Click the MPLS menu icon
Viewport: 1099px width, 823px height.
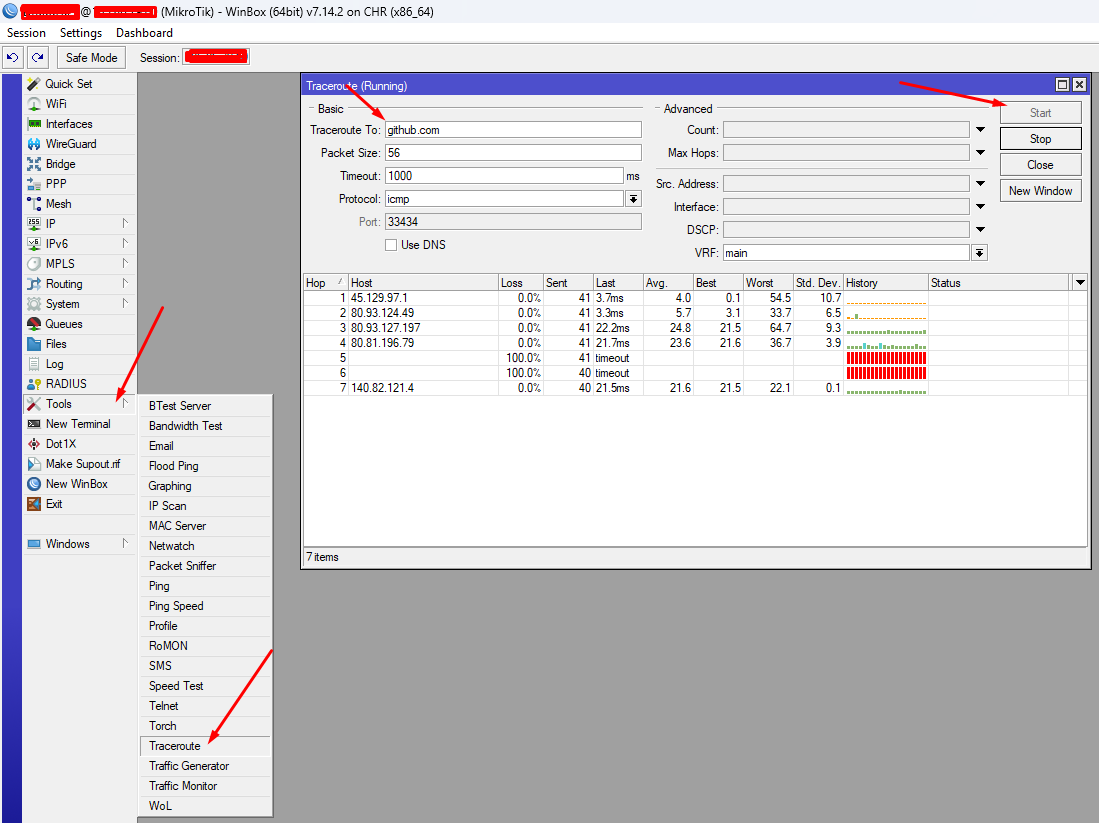point(34,264)
